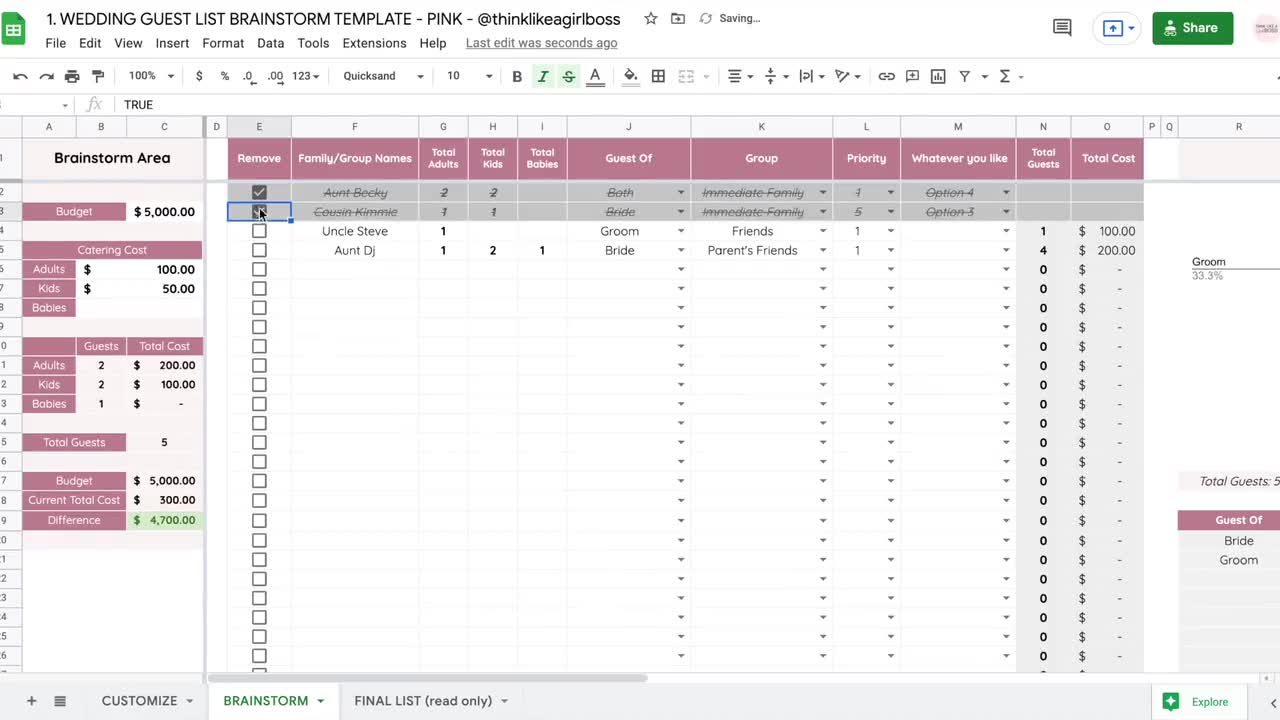Click the Insert comment icon
Image resolution: width=1280 pixels, height=720 pixels.
pos(912,76)
